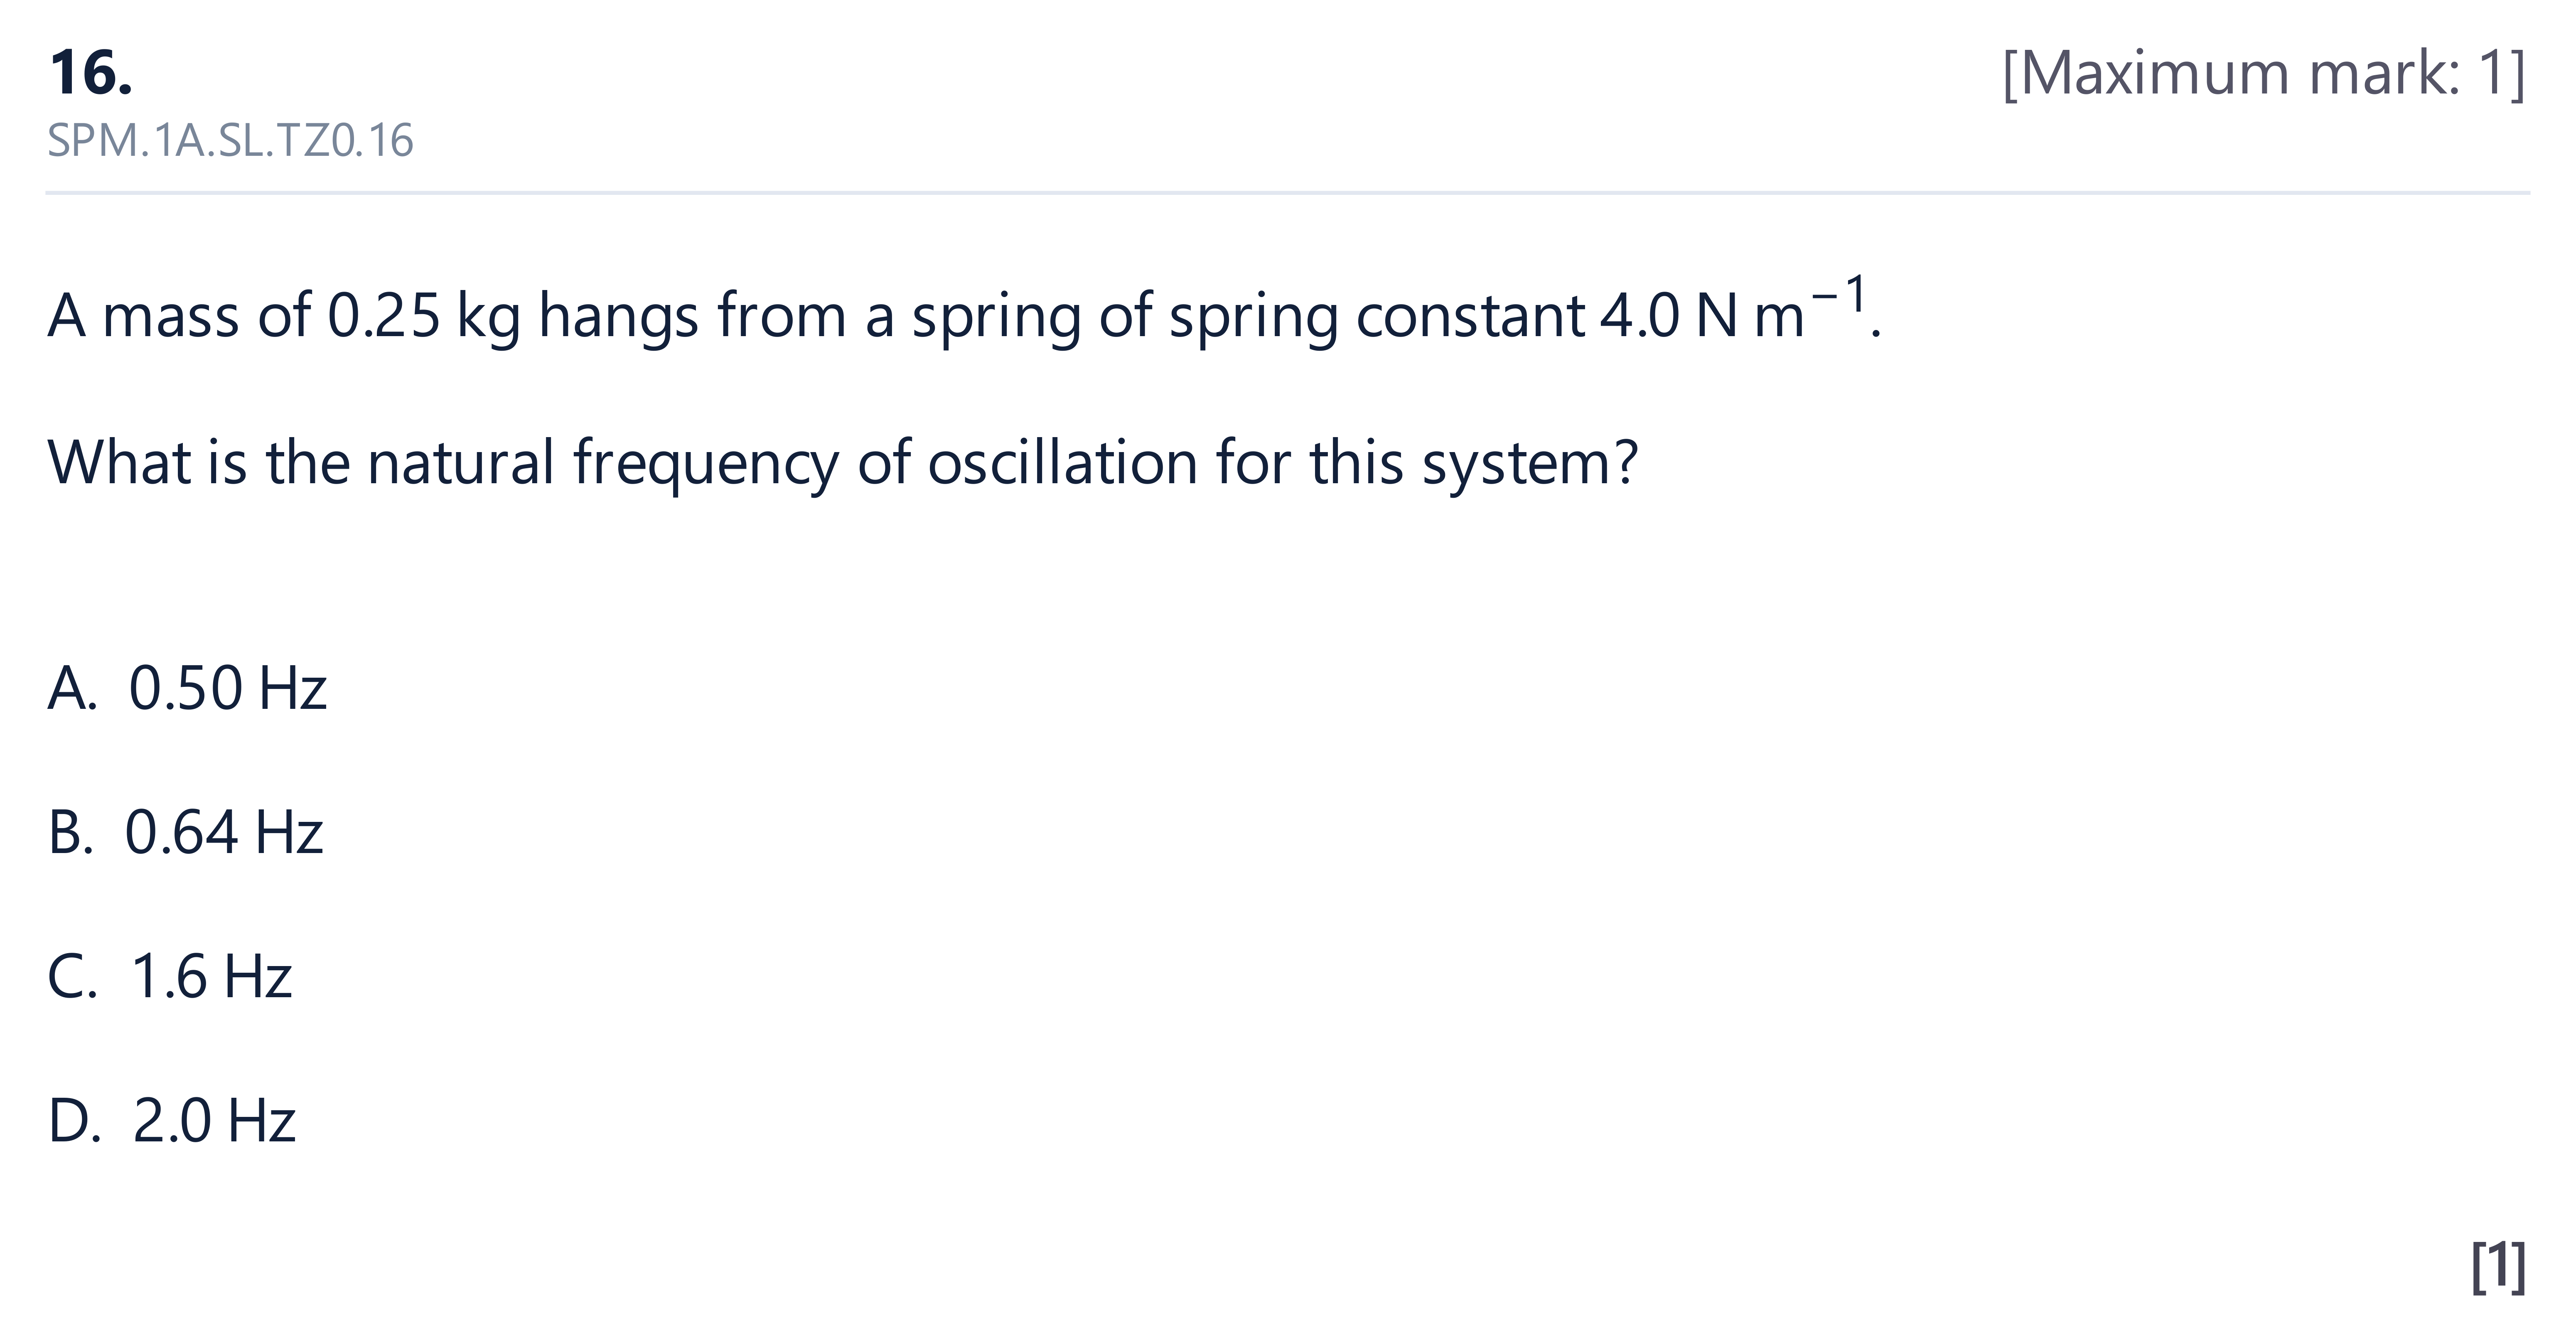Viewport: 2576px width, 1340px height.
Task: Click the horizontal divider under the header
Action: pyautogui.click(x=1288, y=192)
